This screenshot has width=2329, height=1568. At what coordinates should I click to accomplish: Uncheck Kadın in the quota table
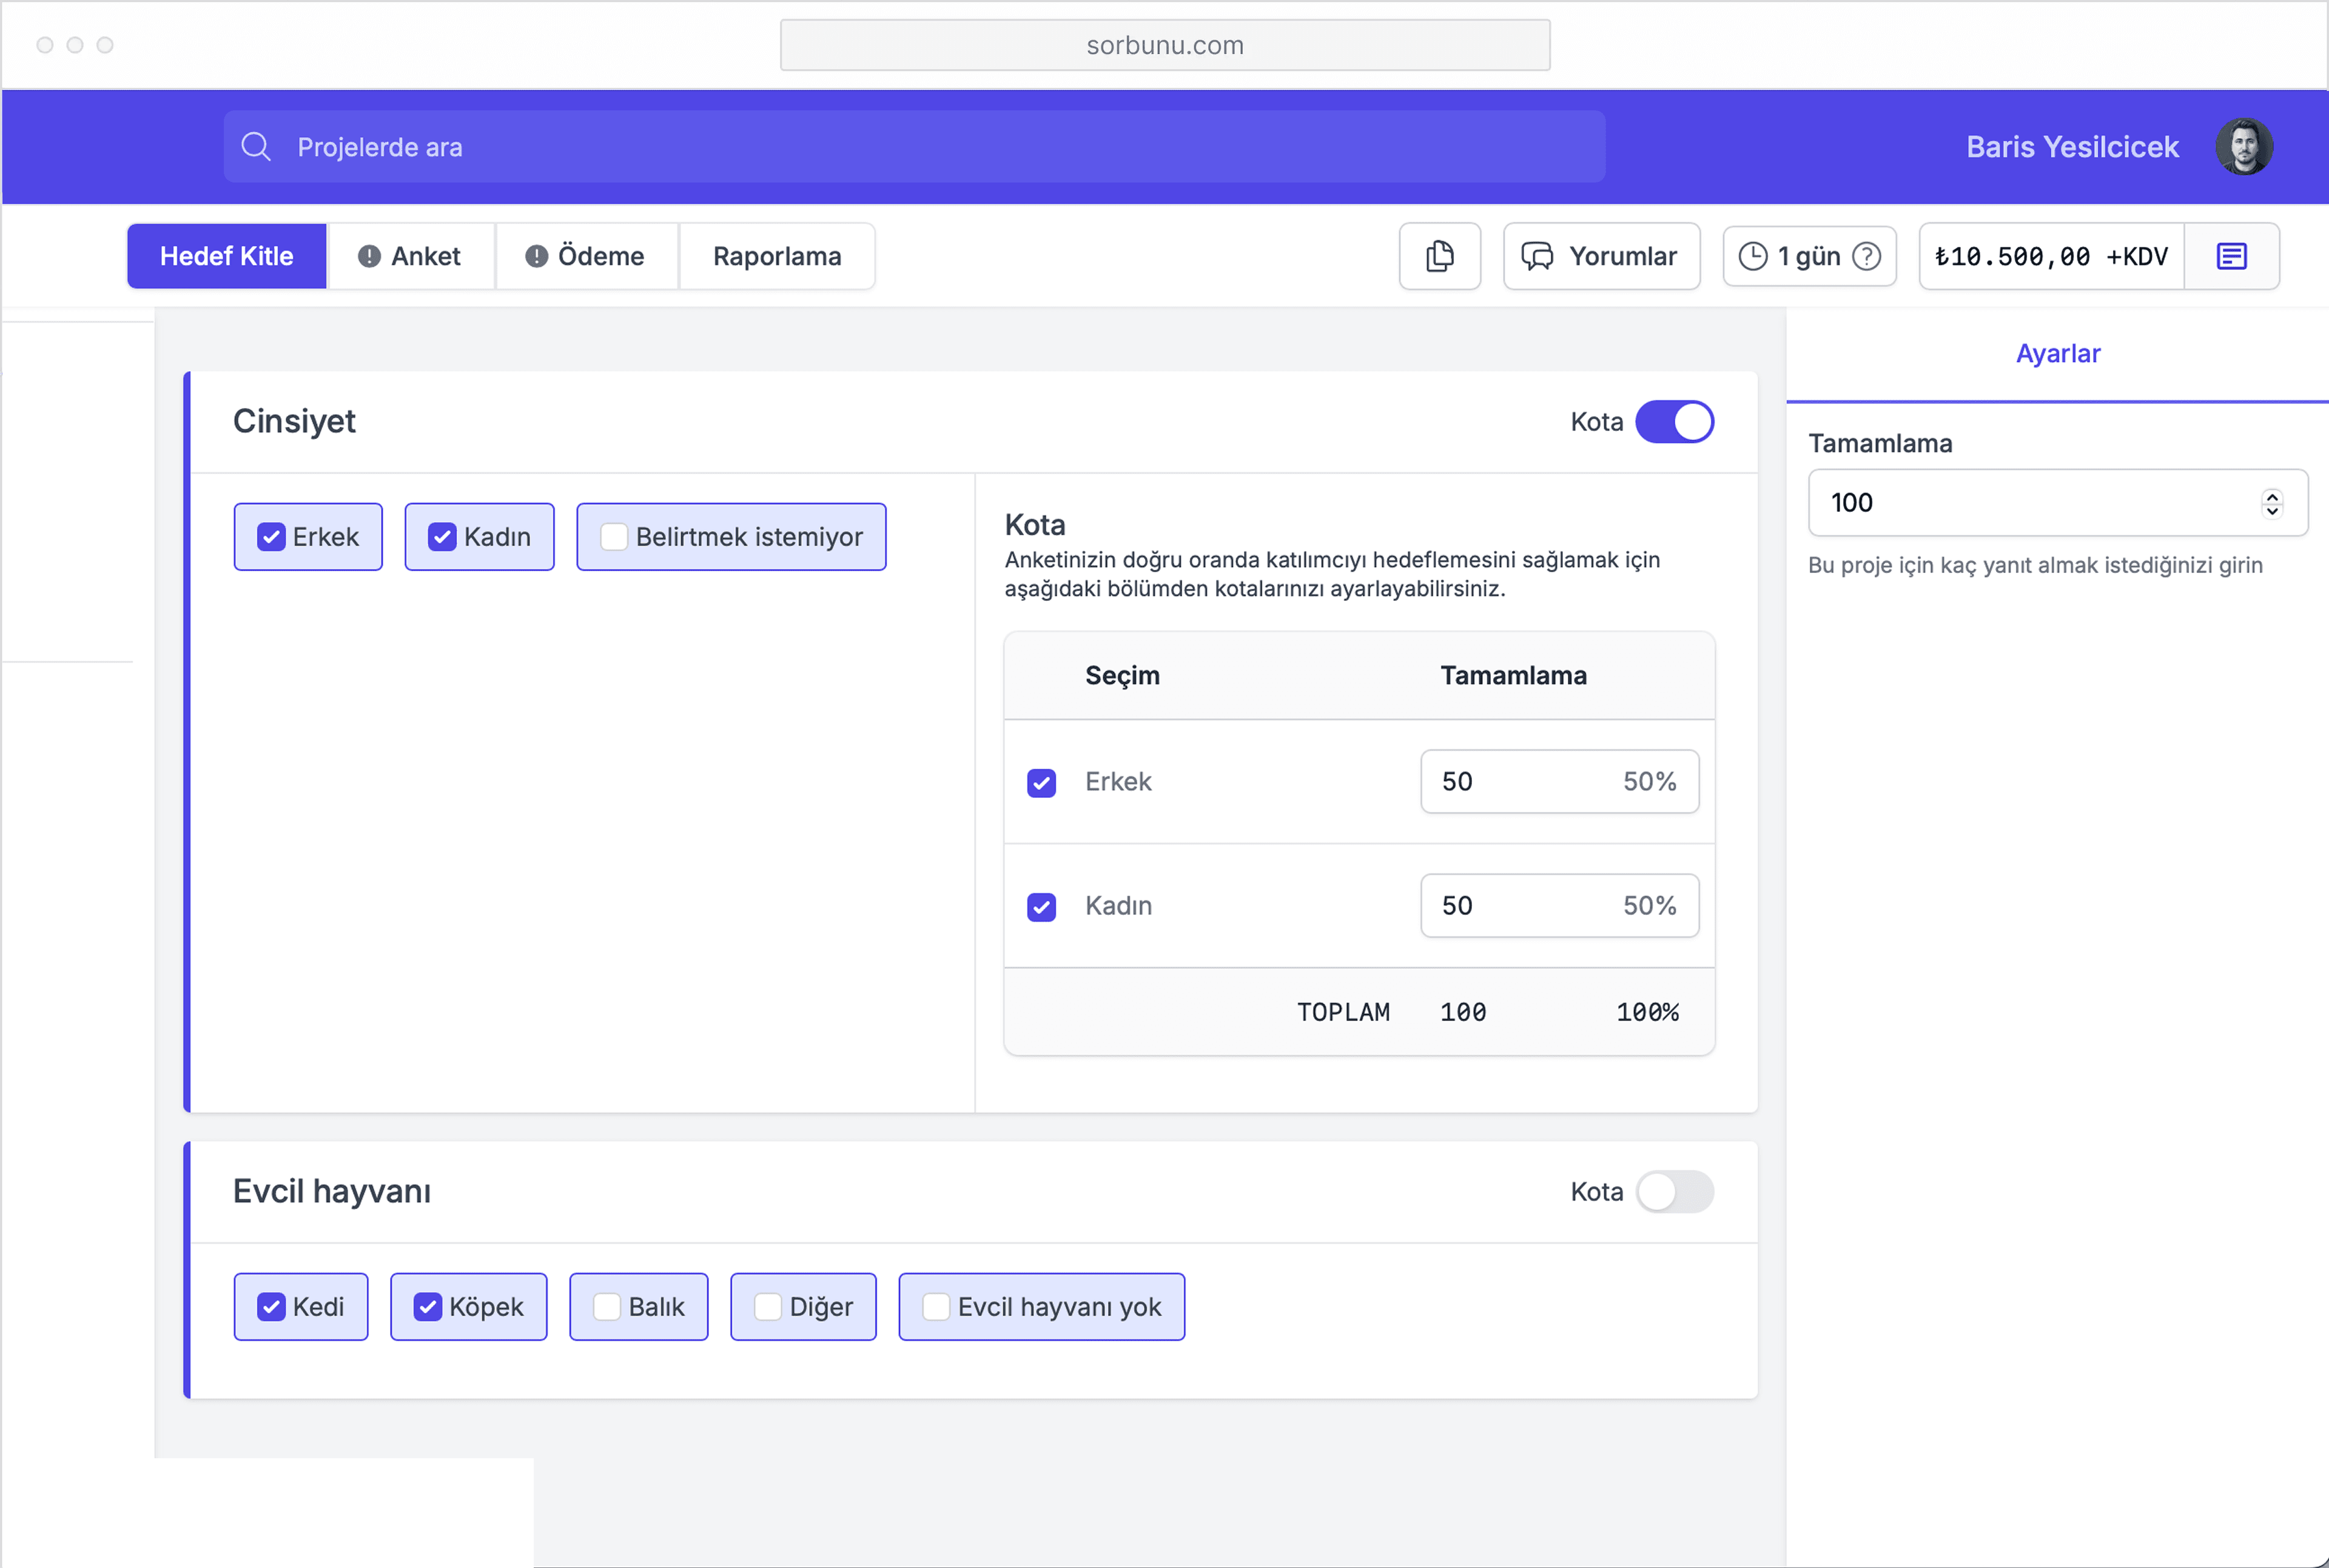[x=1041, y=906]
